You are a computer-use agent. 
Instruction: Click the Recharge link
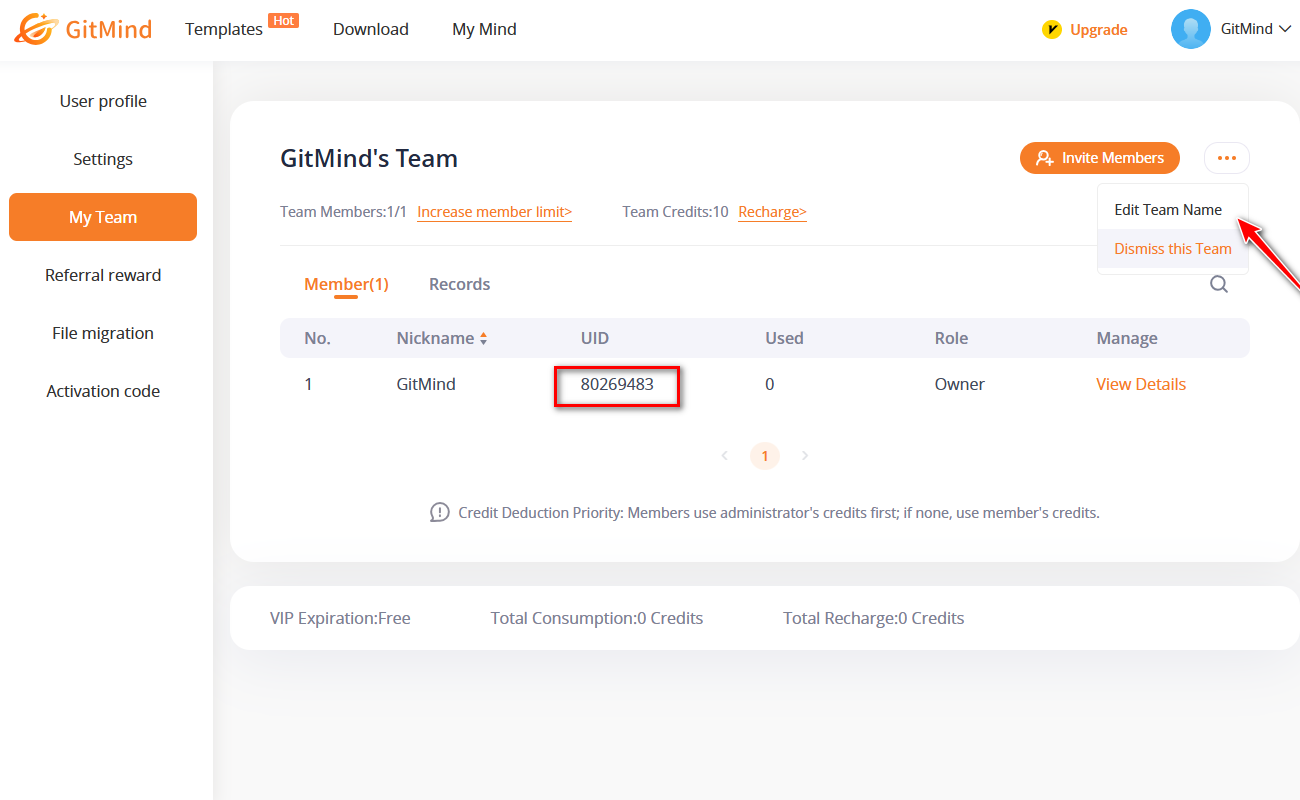click(x=772, y=212)
